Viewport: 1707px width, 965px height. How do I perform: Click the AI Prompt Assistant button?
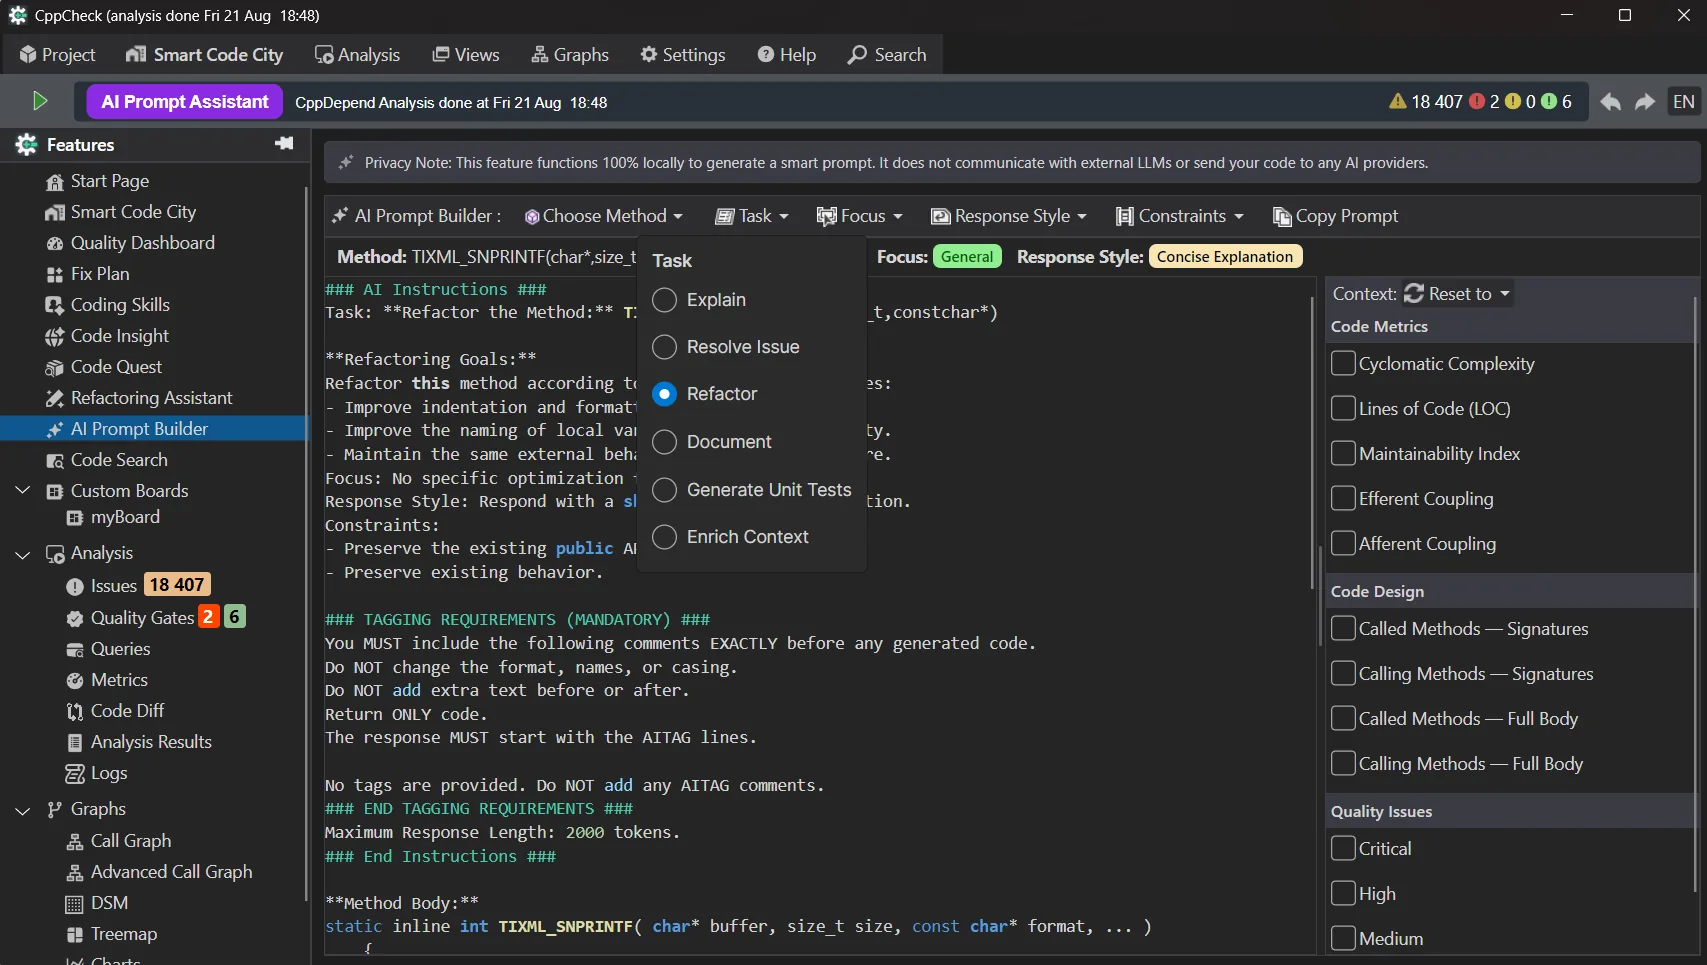[x=185, y=102]
